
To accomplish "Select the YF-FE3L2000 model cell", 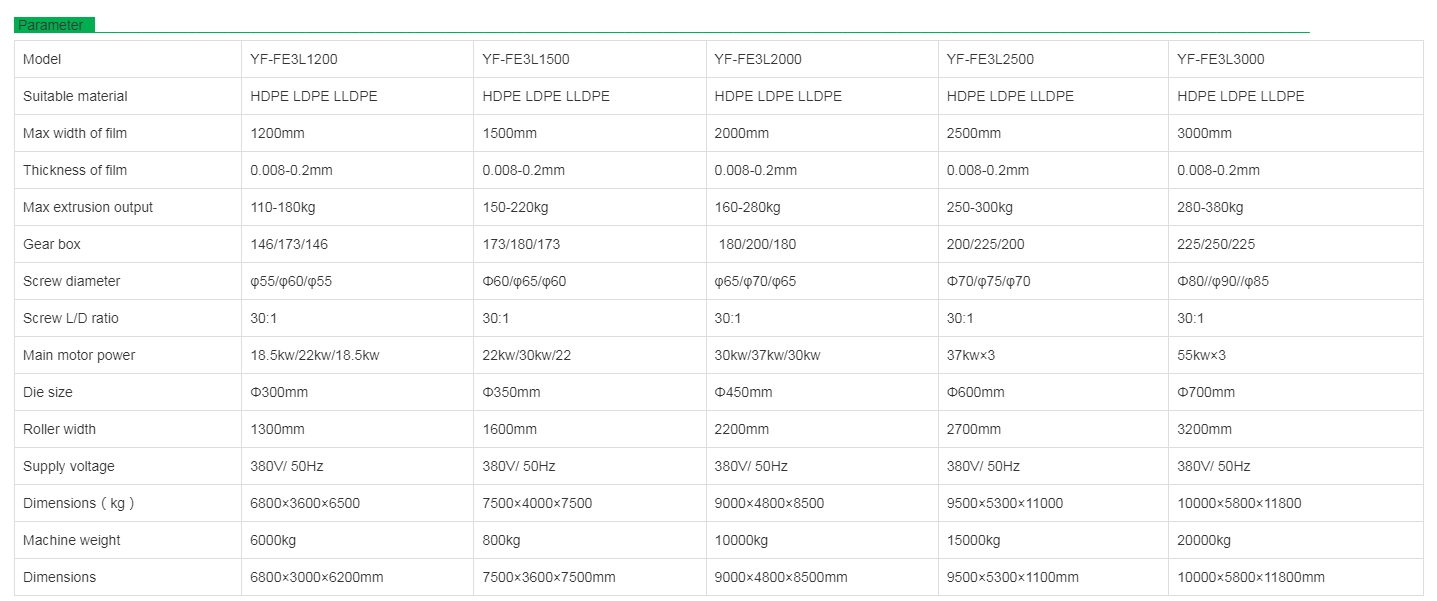I will 758,59.
